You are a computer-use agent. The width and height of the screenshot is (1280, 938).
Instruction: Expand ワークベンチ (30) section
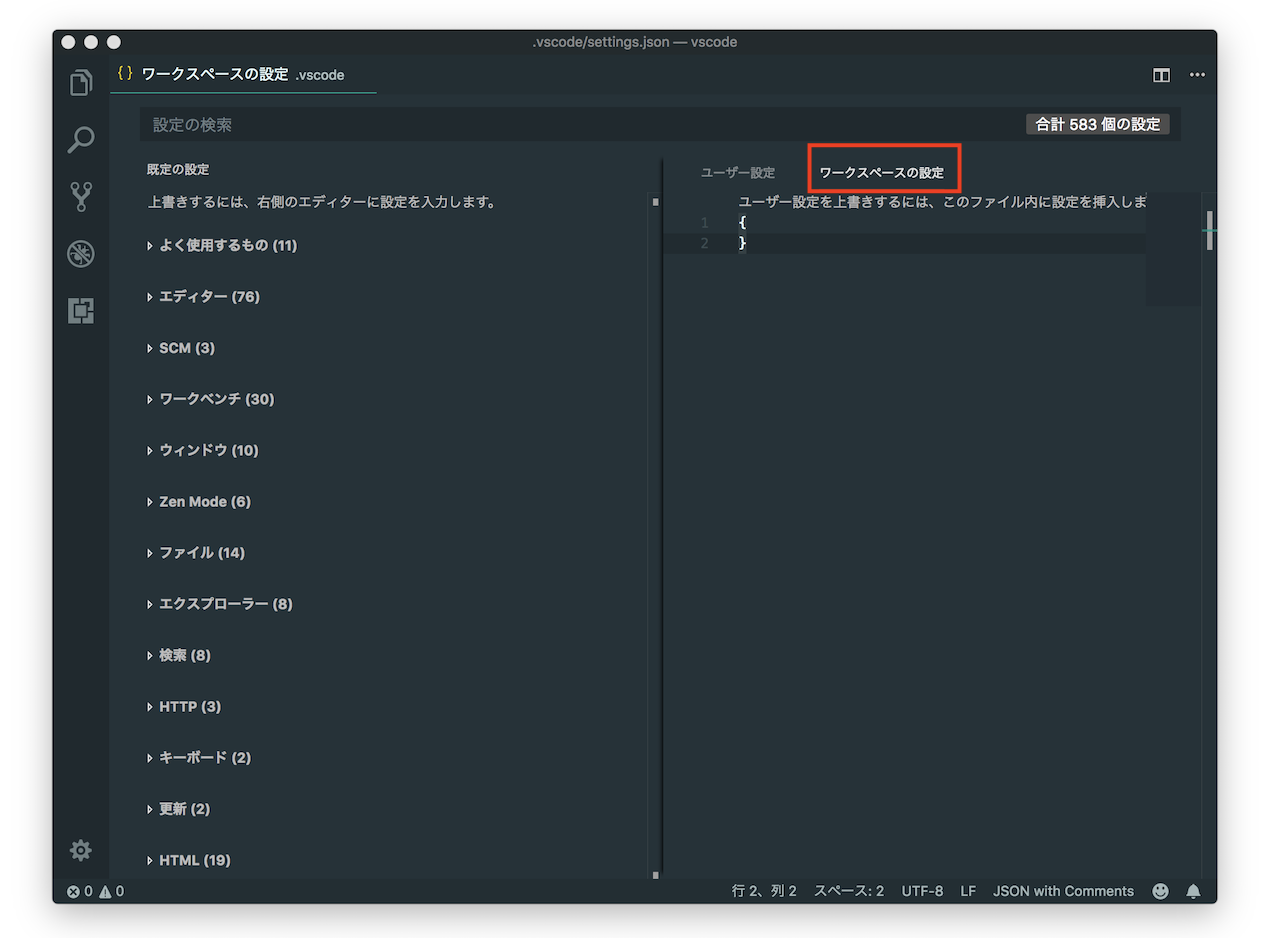[x=210, y=399]
